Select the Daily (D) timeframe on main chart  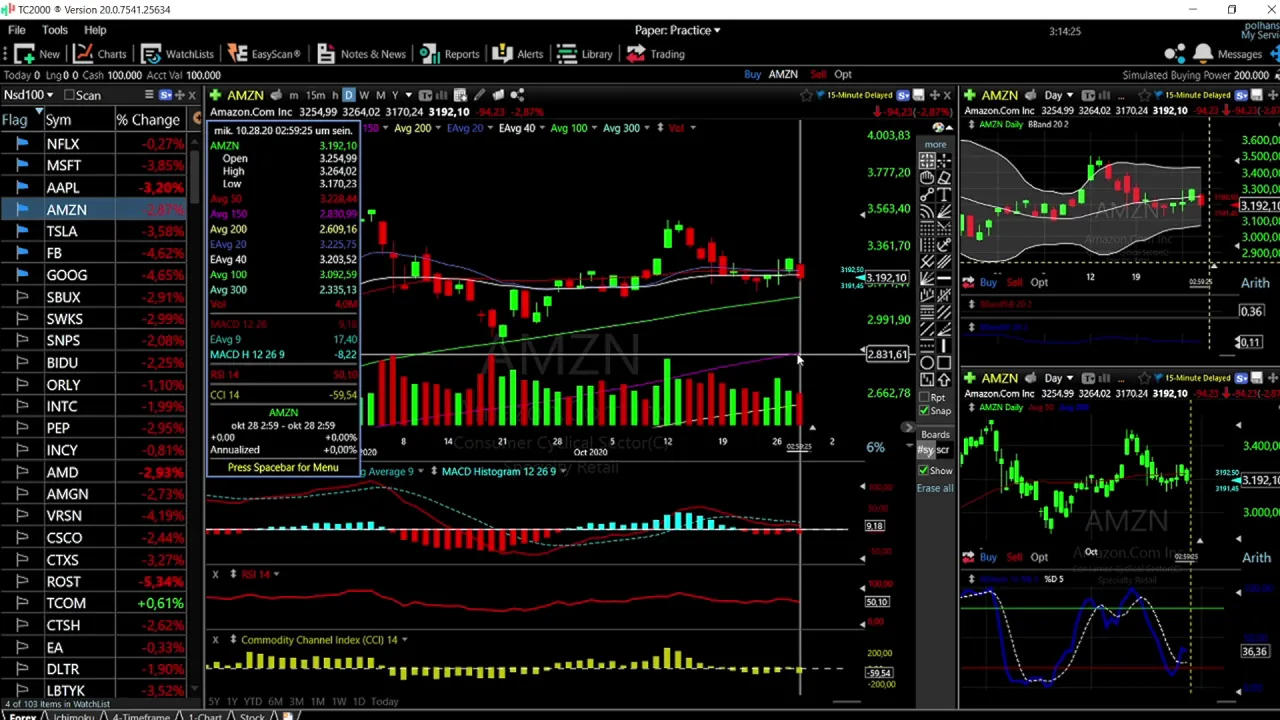(x=349, y=95)
